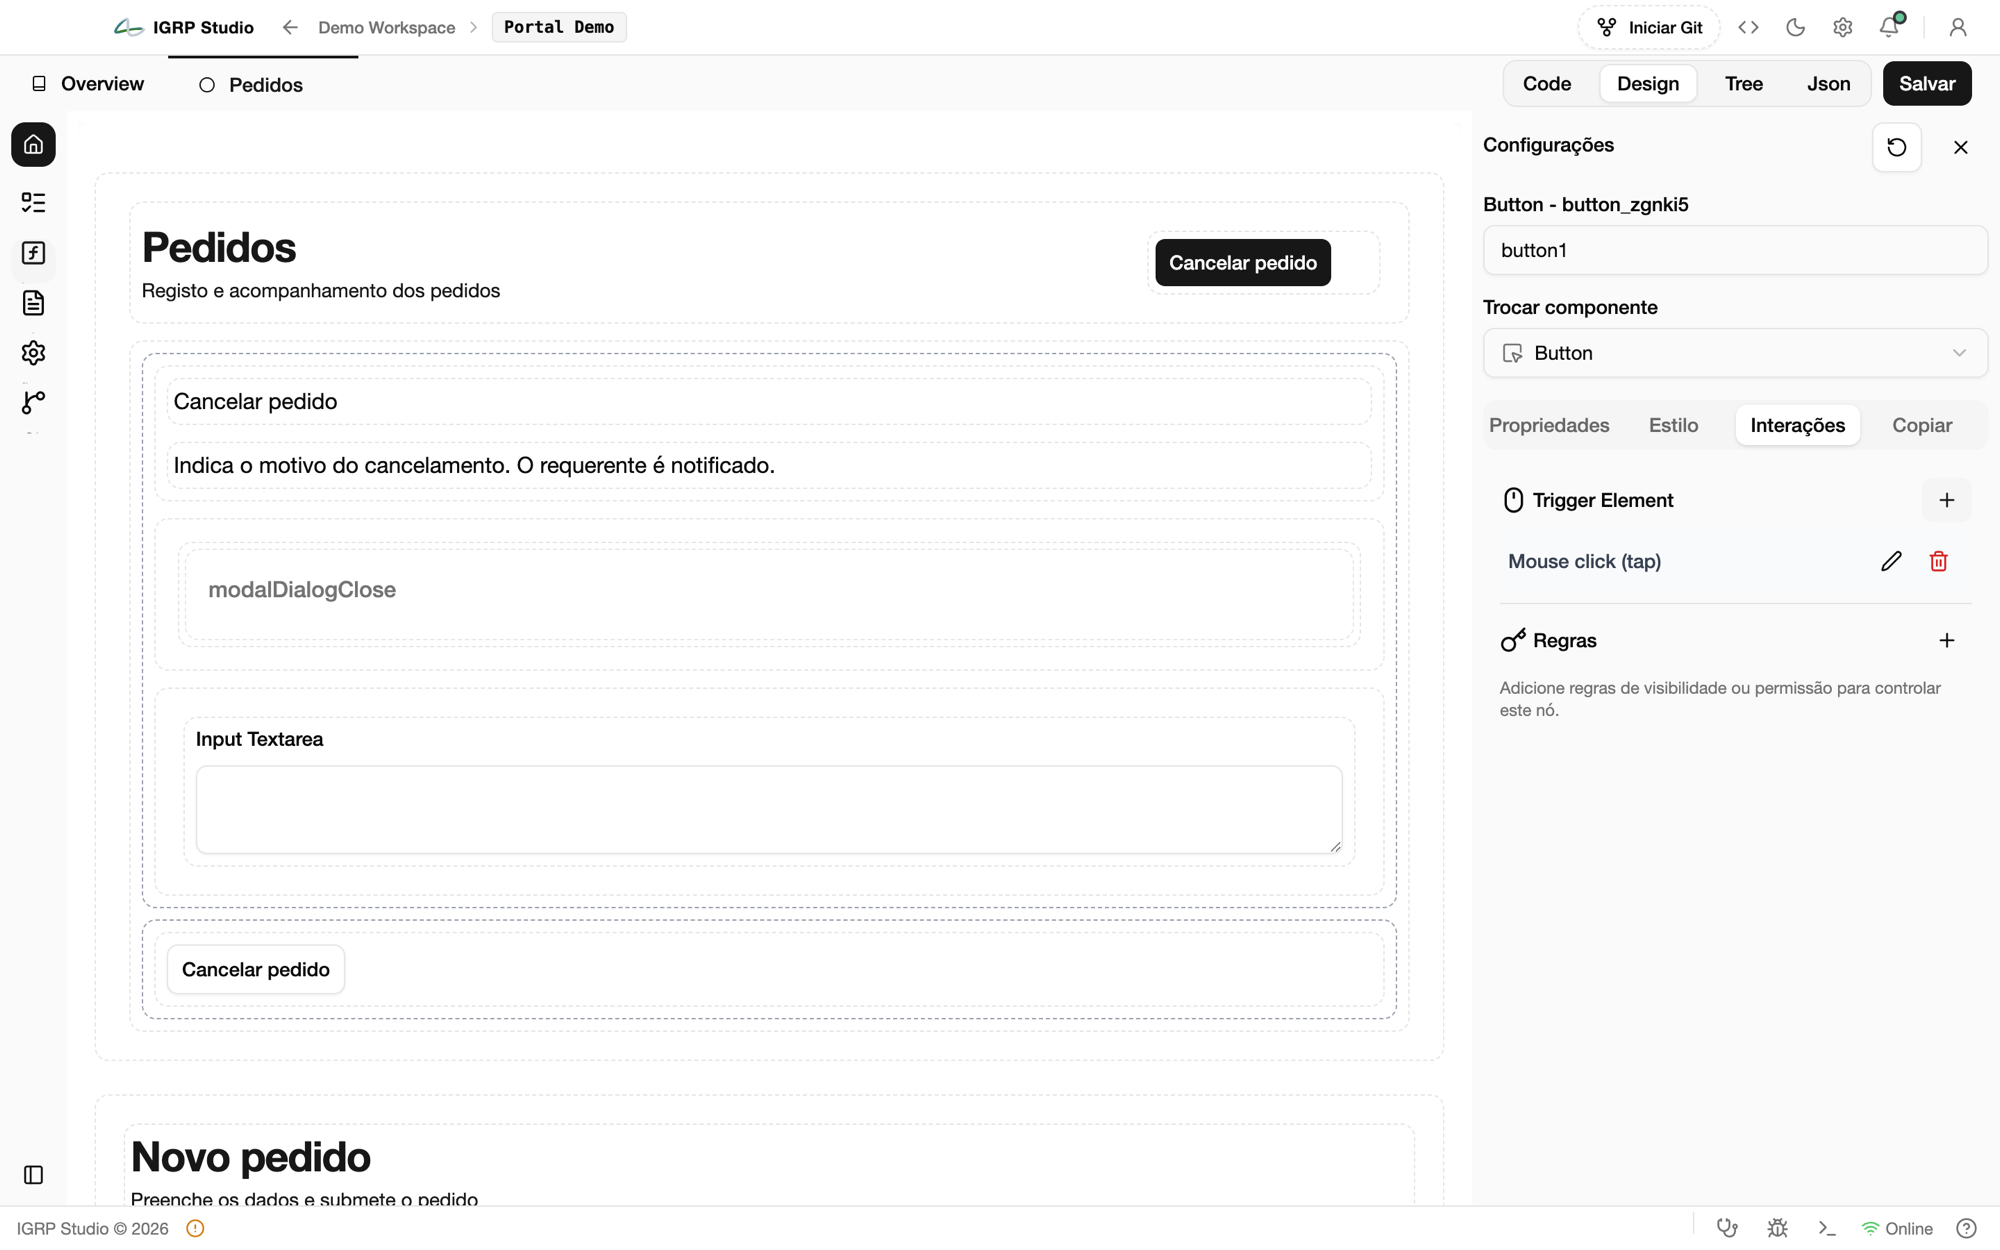Screen dimensions: 2000x1250
Task: Open the functions sidebar icon
Action: [x=33, y=253]
